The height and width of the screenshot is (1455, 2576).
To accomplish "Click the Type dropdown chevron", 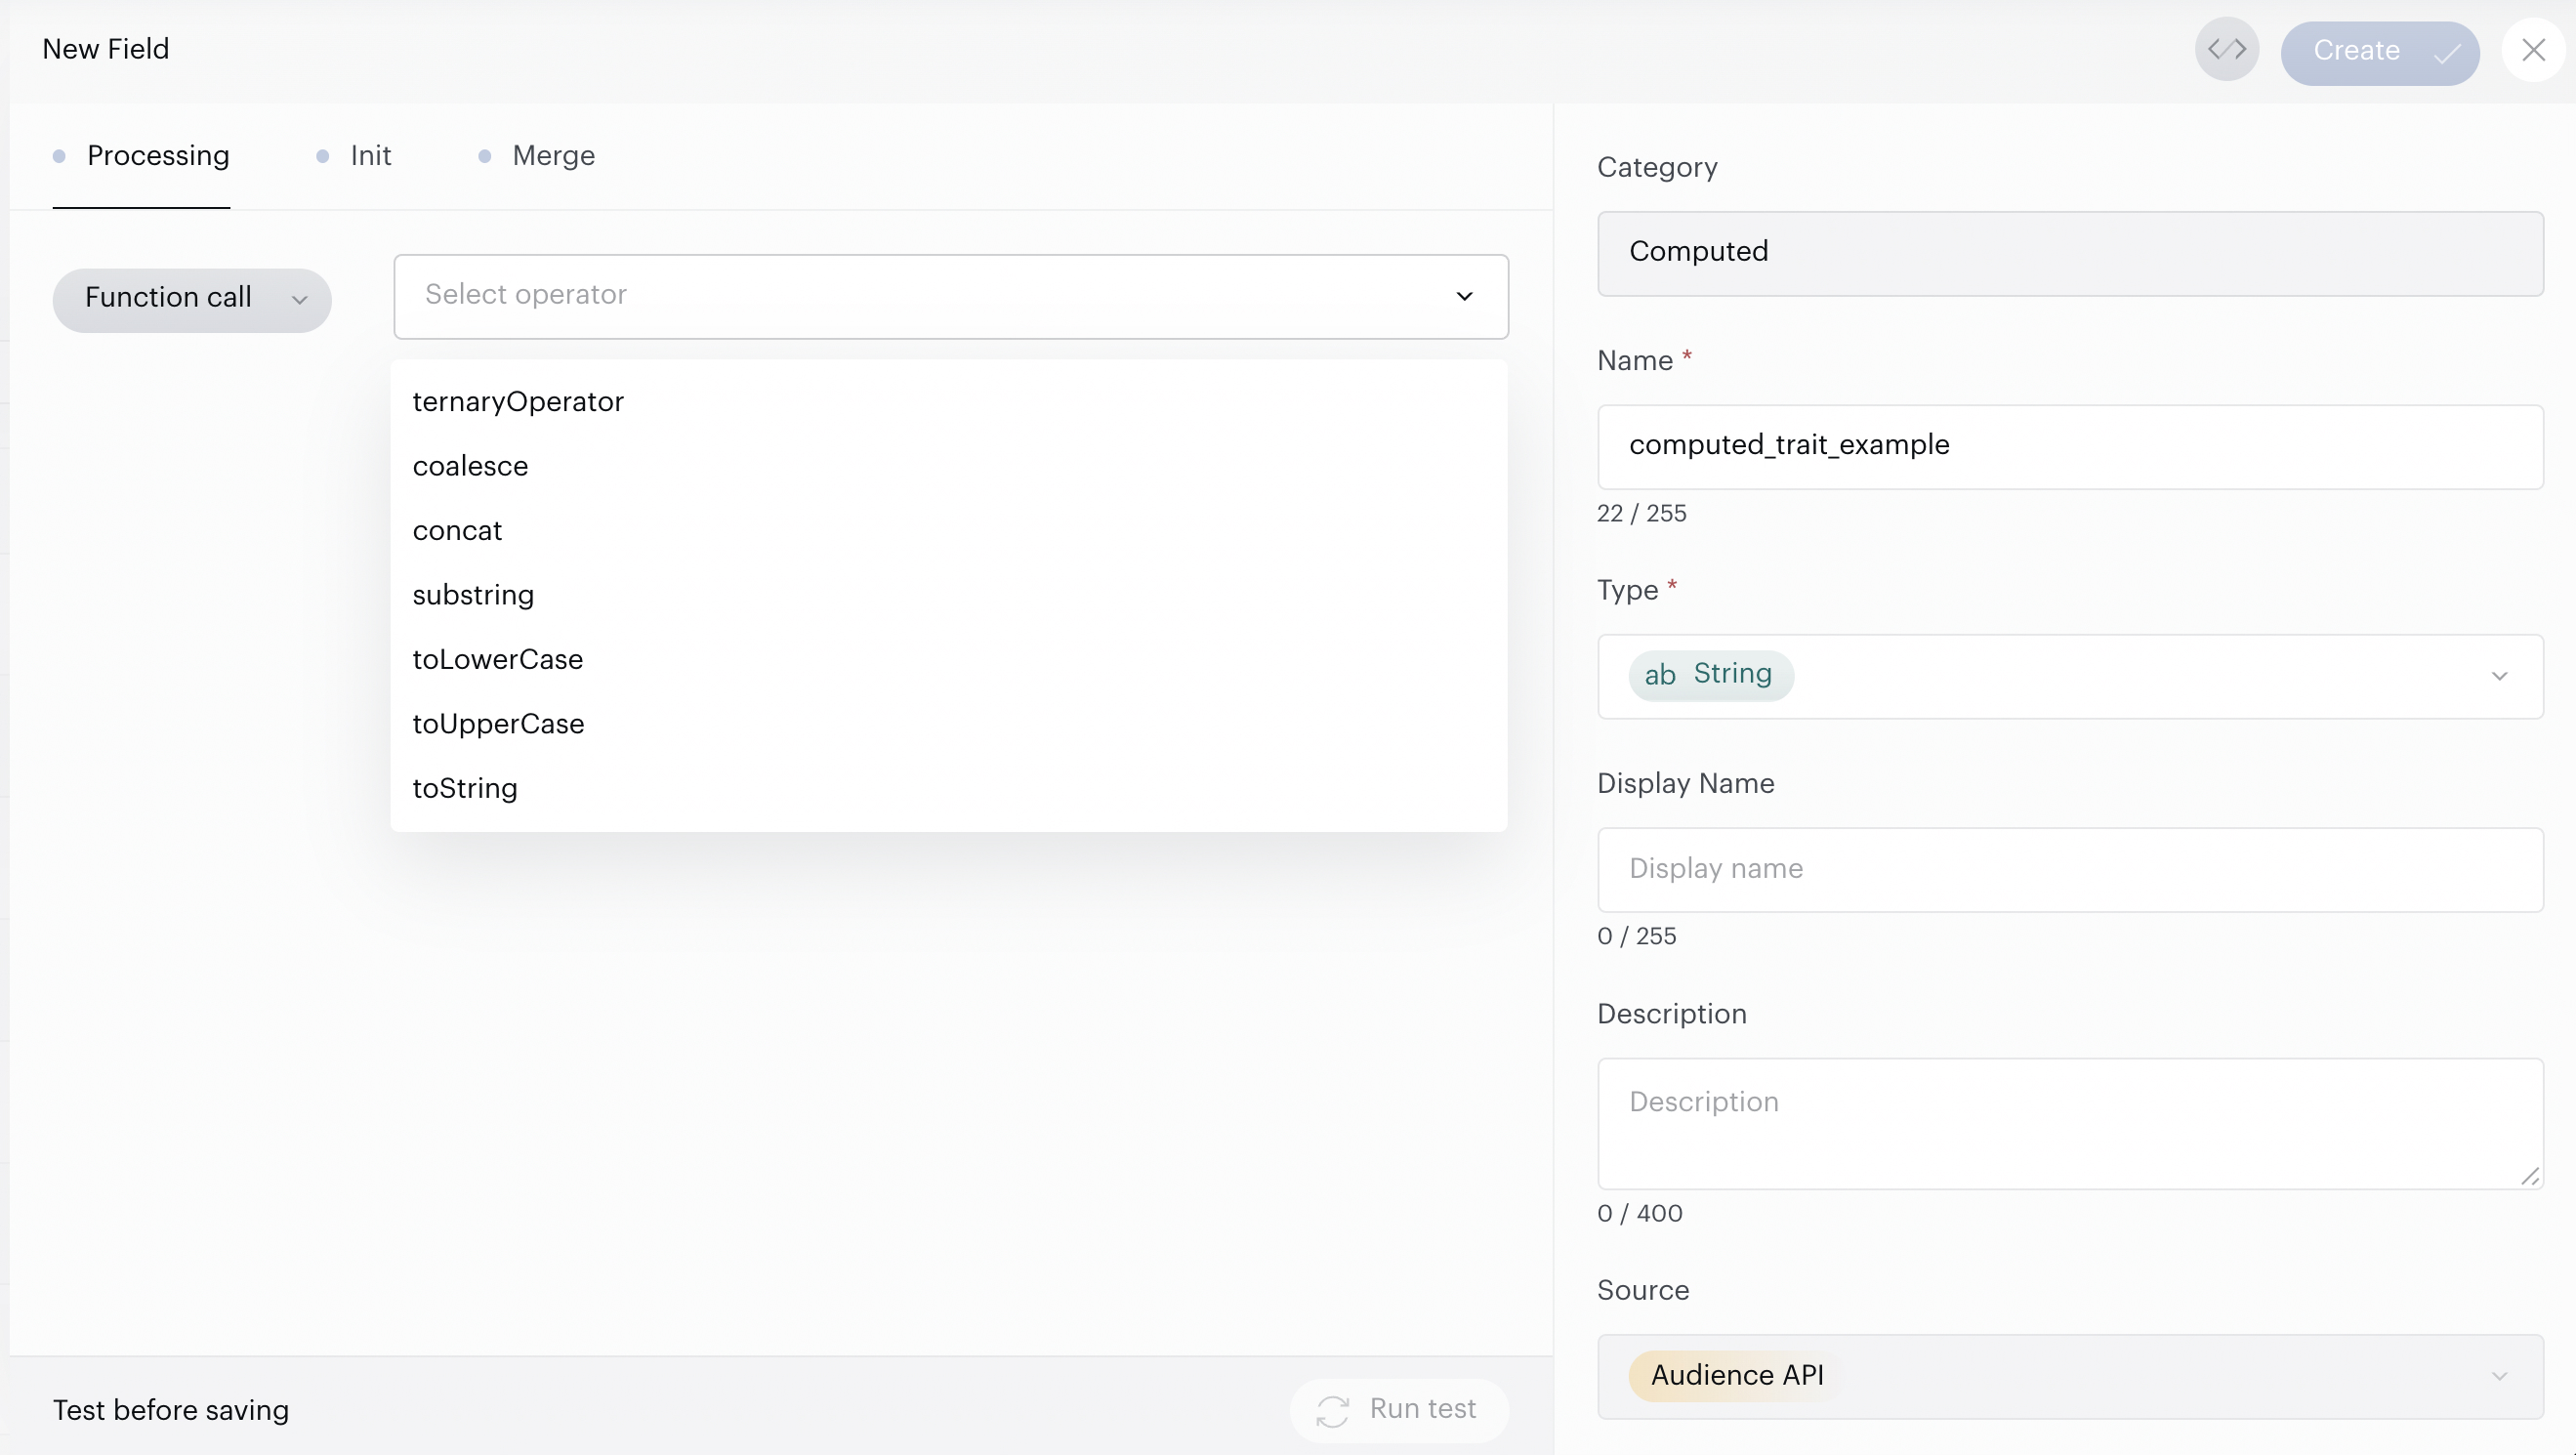I will tap(2499, 676).
